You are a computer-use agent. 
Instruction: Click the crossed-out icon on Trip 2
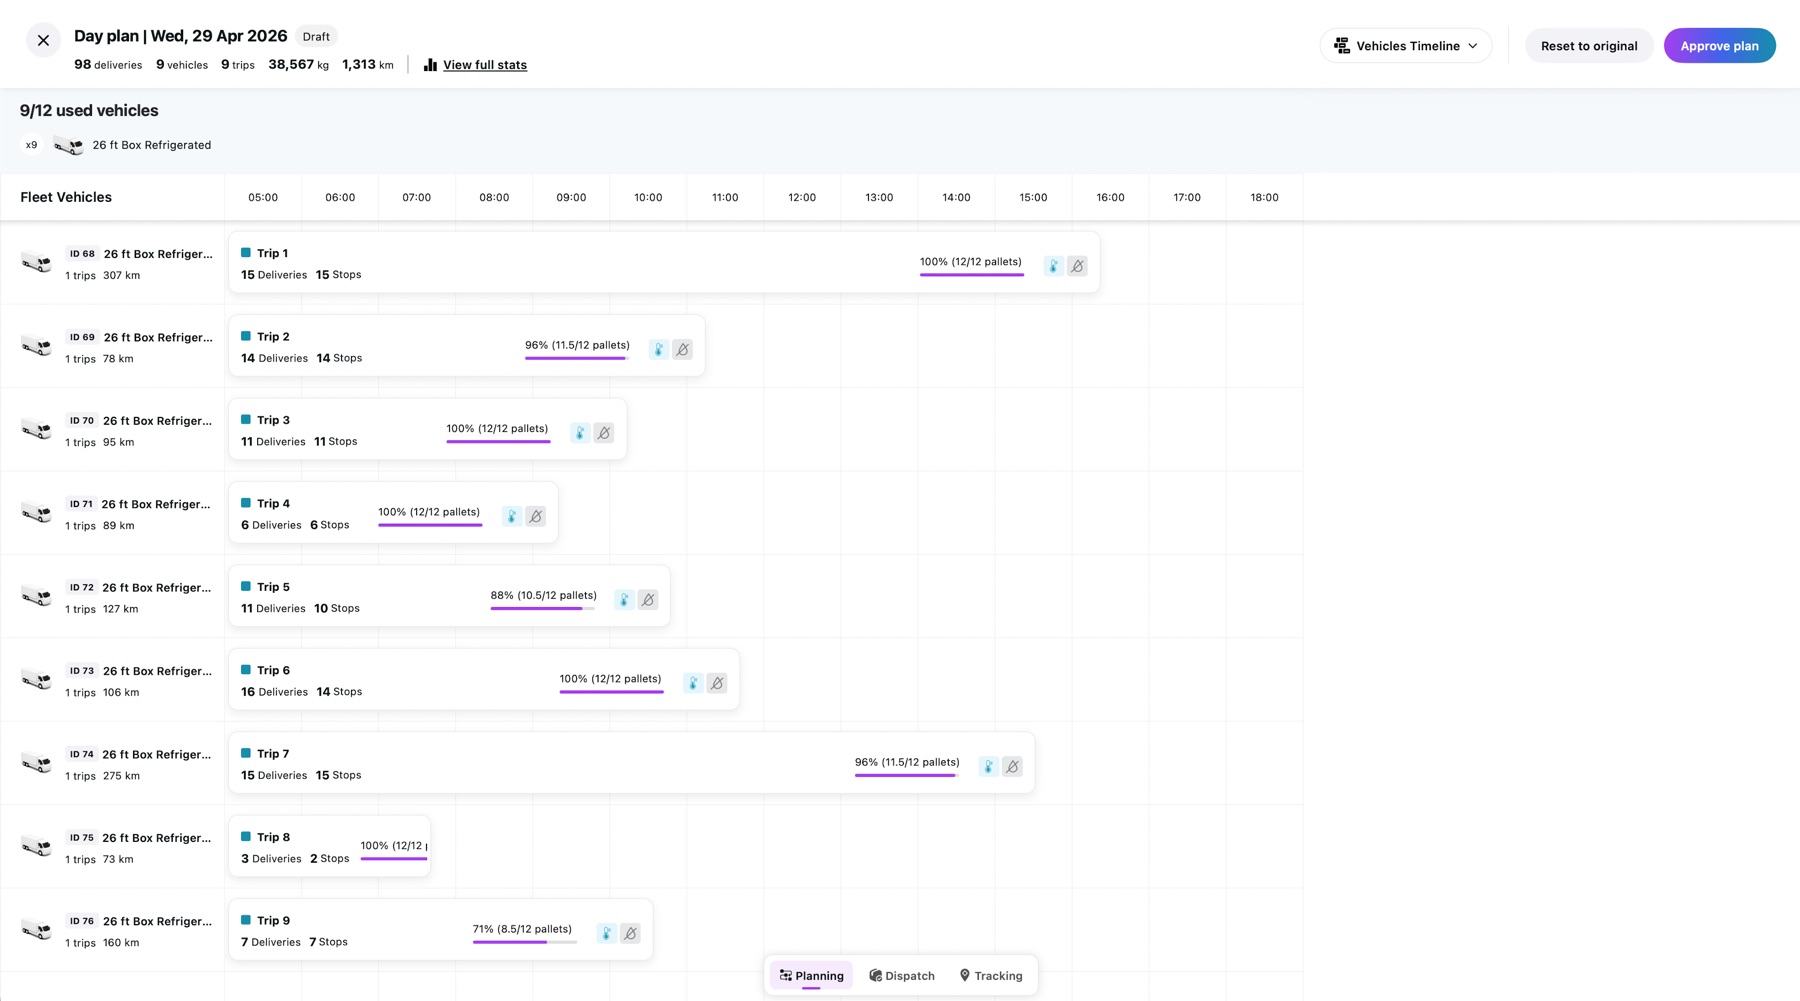point(682,349)
